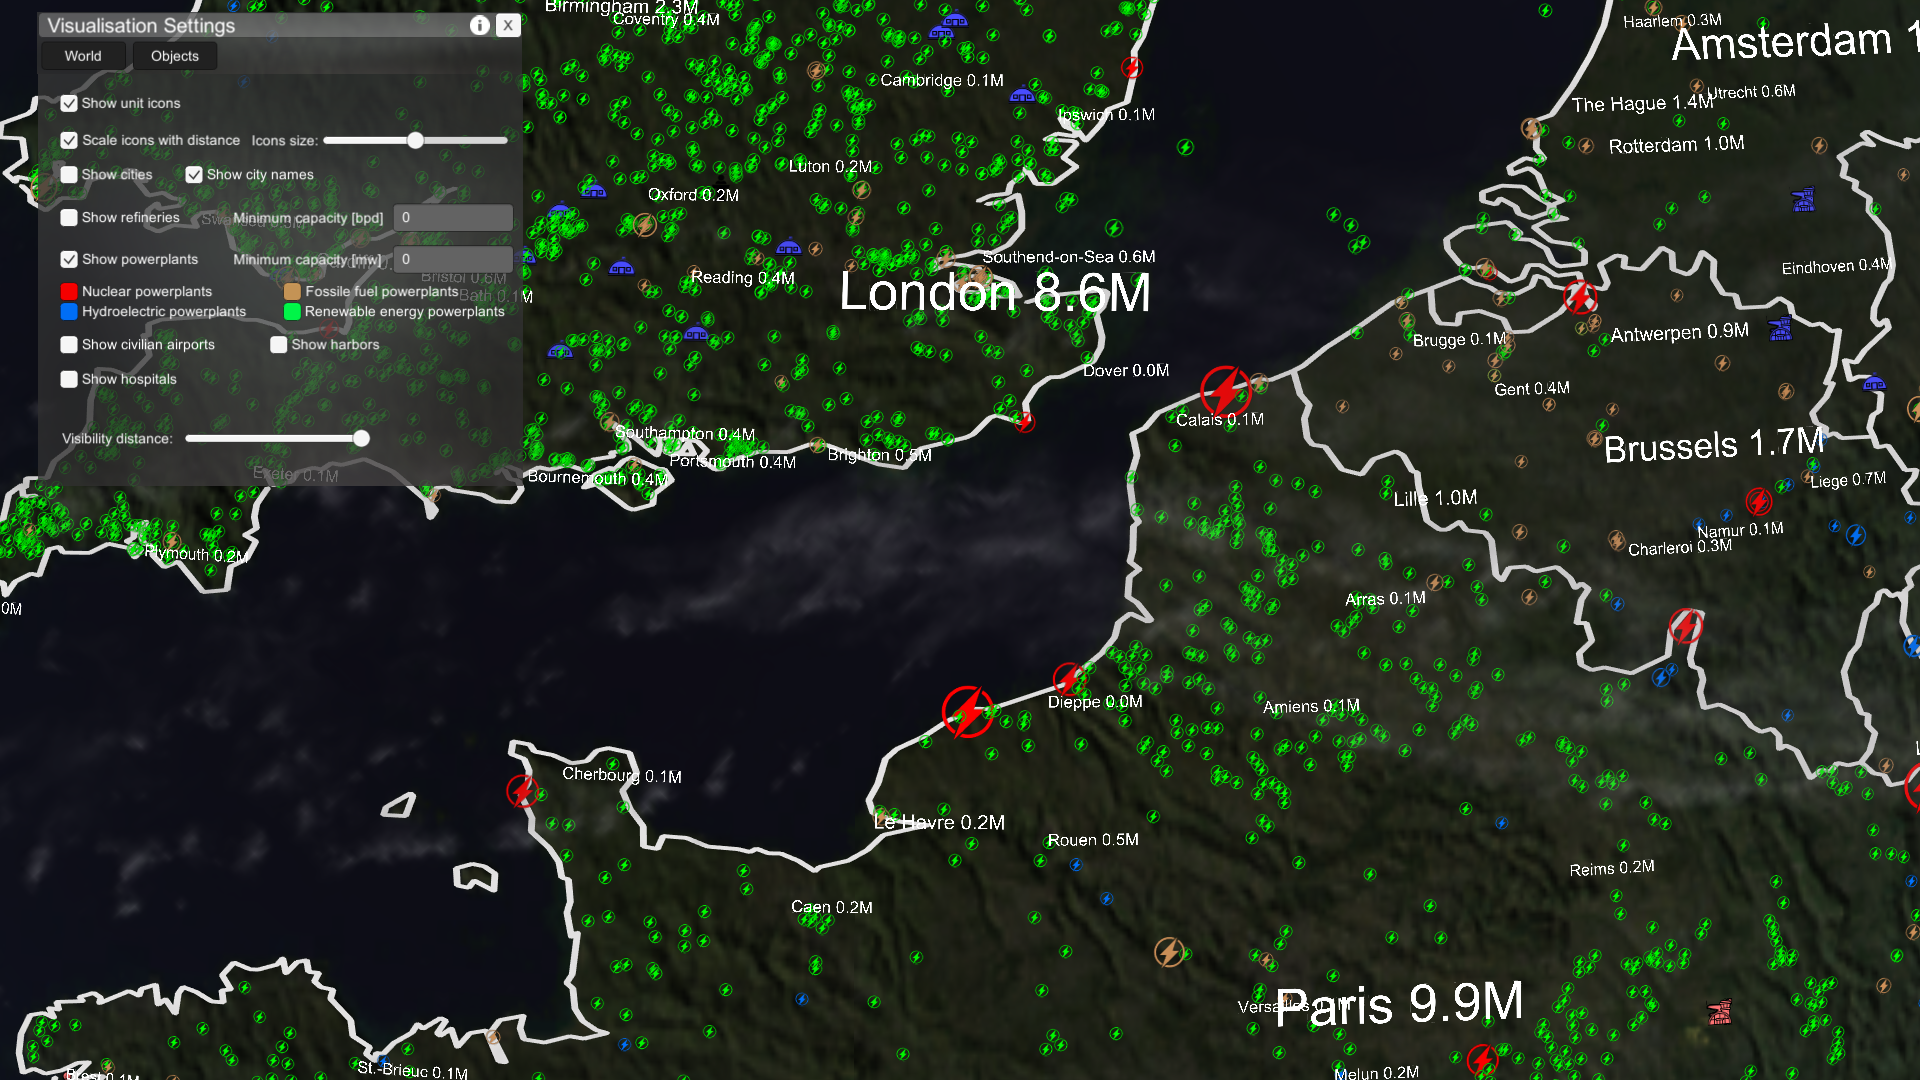Select blue base unit icon east of Cambridge
Screen dimensions: 1920x1080
click(x=1022, y=96)
